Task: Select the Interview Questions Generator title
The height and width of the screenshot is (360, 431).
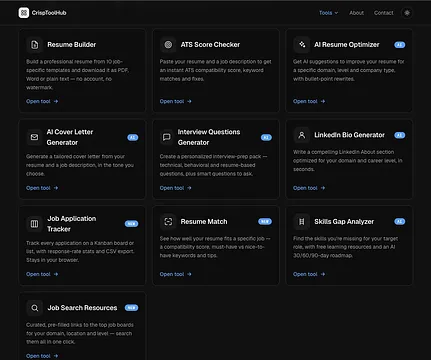Action: [209, 137]
